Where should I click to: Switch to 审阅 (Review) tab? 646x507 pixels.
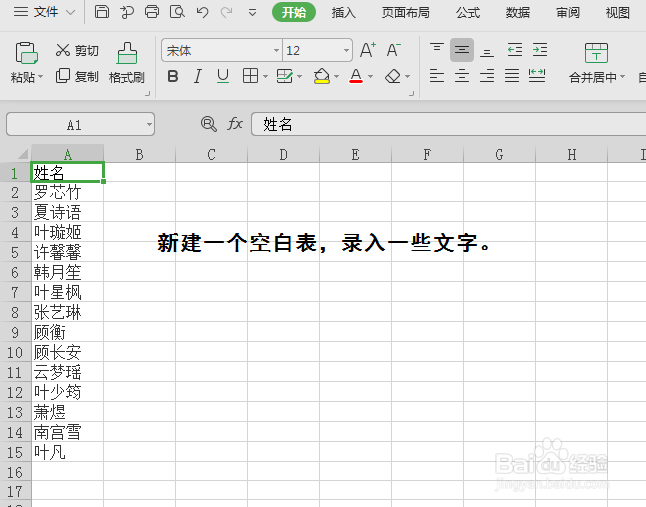568,12
